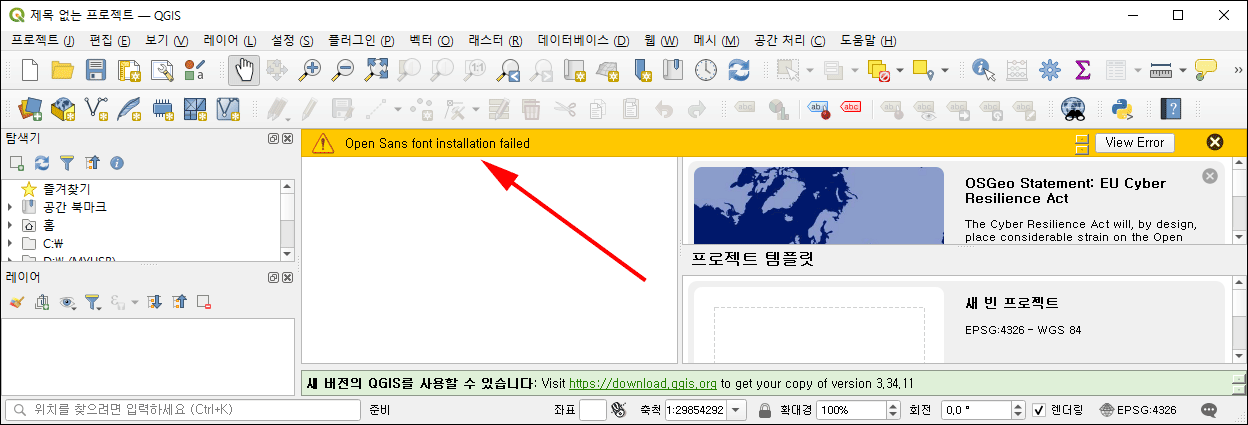Open a project with the yellow folder icon
This screenshot has width=1248, height=425.
pos(63,70)
